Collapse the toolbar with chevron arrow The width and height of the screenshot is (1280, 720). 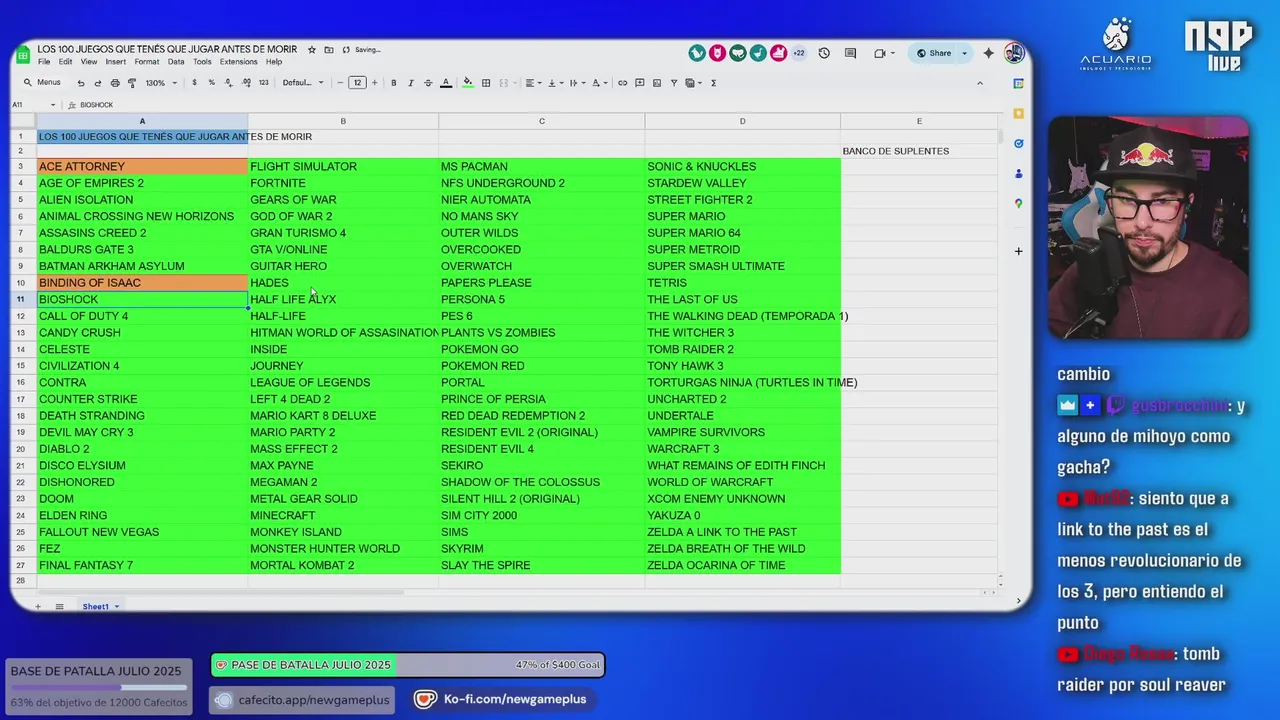pos(980,83)
